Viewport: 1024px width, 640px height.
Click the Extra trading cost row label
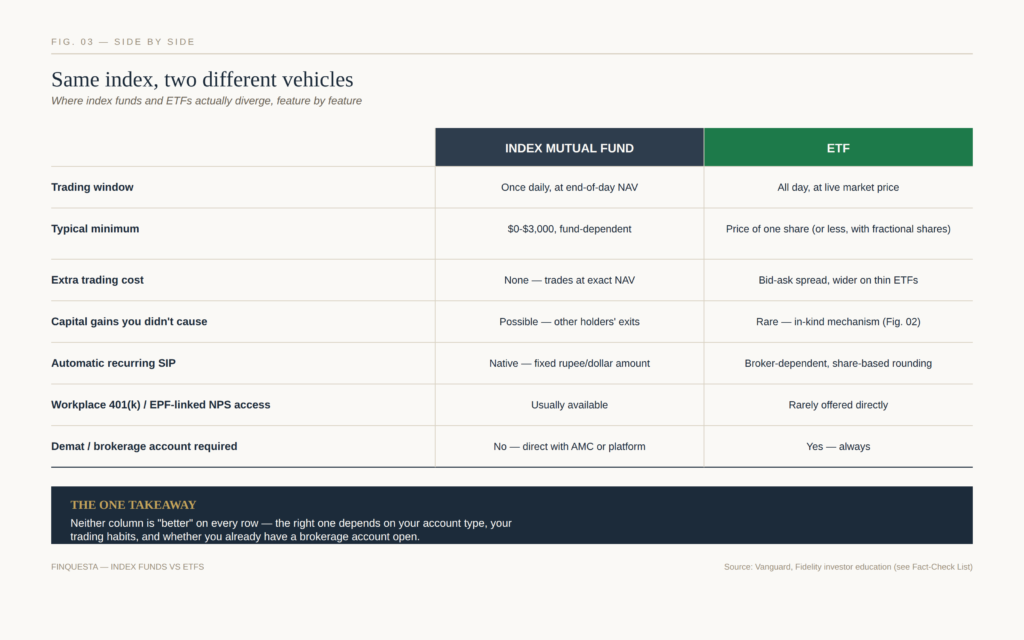pyautogui.click(x=97, y=280)
